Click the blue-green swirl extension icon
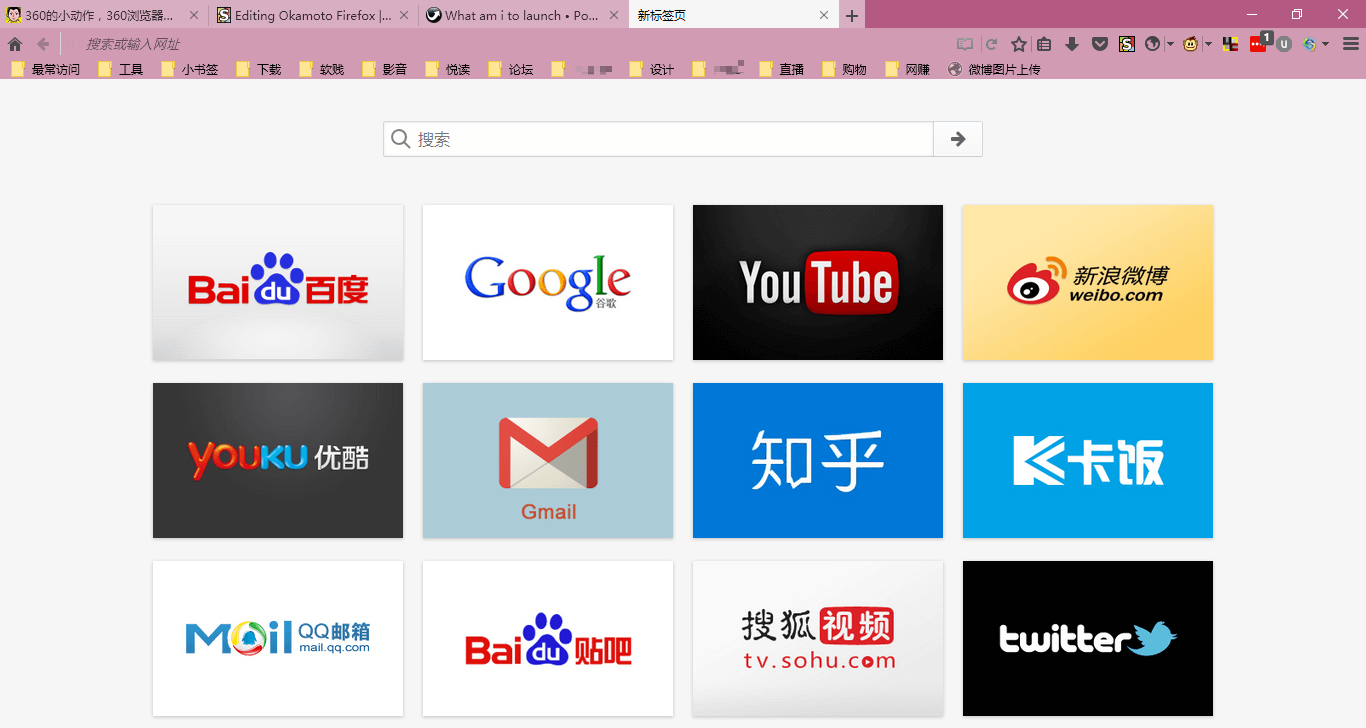The image size is (1366, 728). [1309, 44]
